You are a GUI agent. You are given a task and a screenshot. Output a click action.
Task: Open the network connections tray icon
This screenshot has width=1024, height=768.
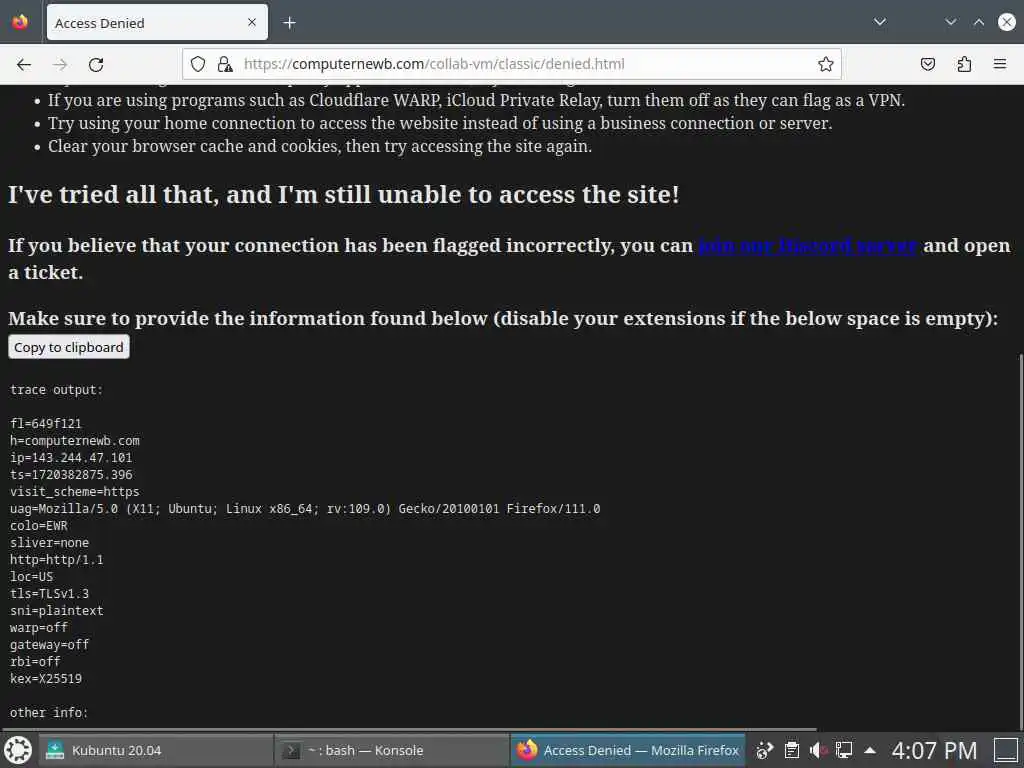tap(844, 750)
